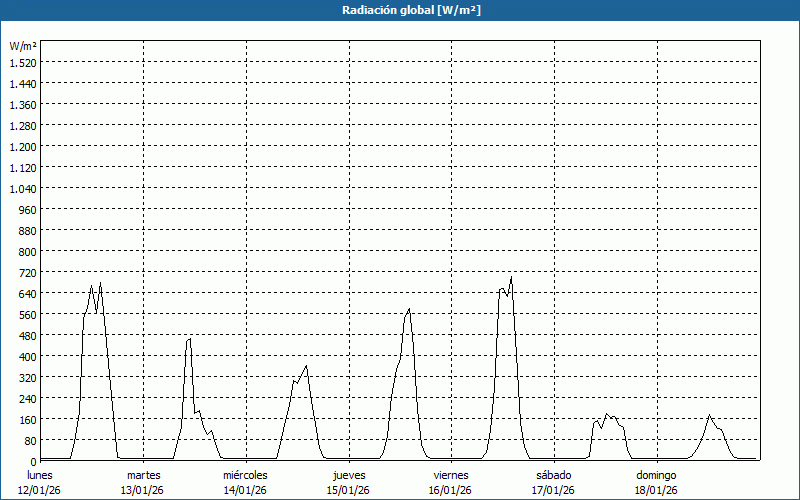This screenshot has width=800, height=500.
Task: Click the "lunes" day label
Action: tap(40, 475)
